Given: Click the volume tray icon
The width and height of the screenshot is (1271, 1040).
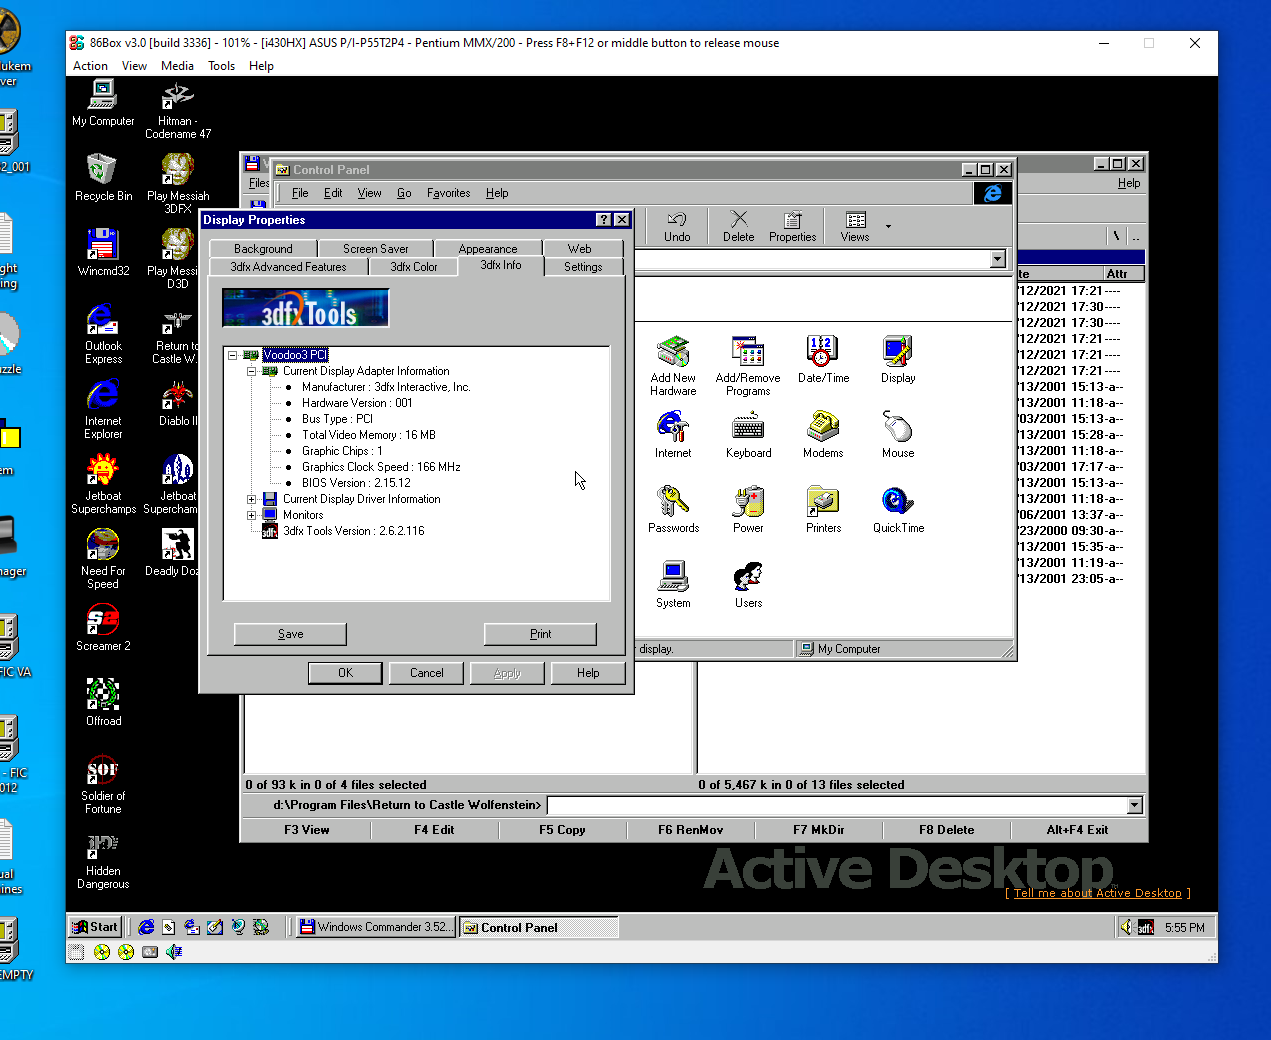Looking at the screenshot, I should (x=1127, y=927).
